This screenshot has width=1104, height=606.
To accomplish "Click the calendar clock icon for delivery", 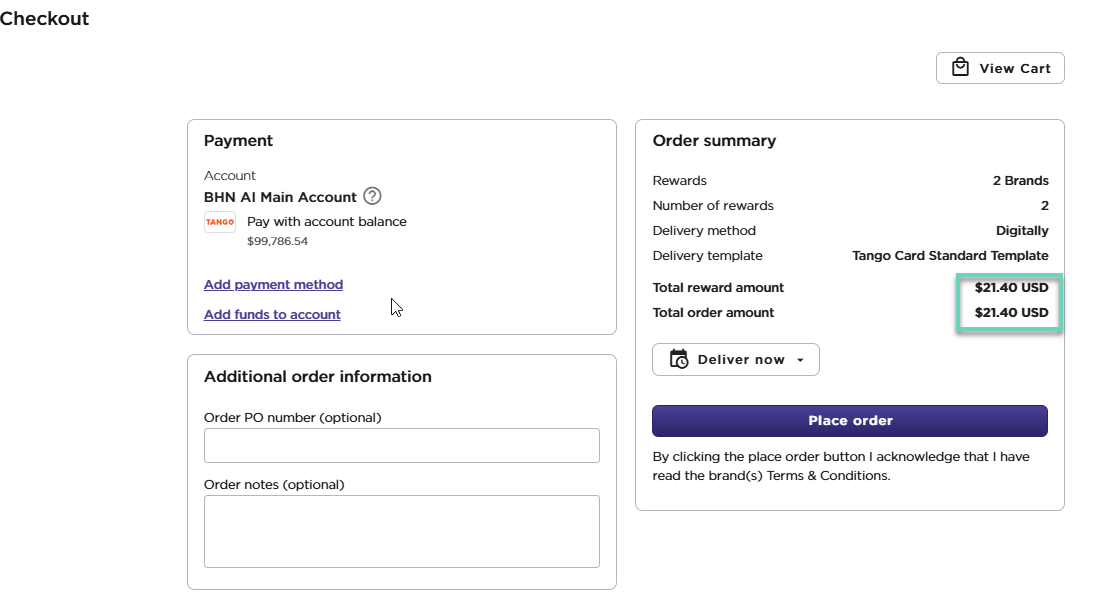I will click(x=679, y=360).
